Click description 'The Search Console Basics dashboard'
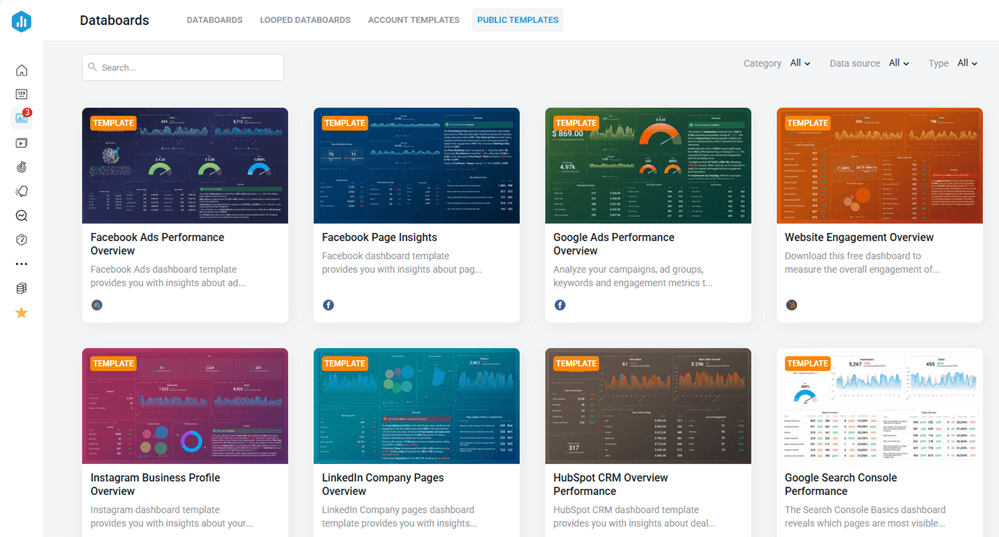The width and height of the screenshot is (999, 537). 865,517
